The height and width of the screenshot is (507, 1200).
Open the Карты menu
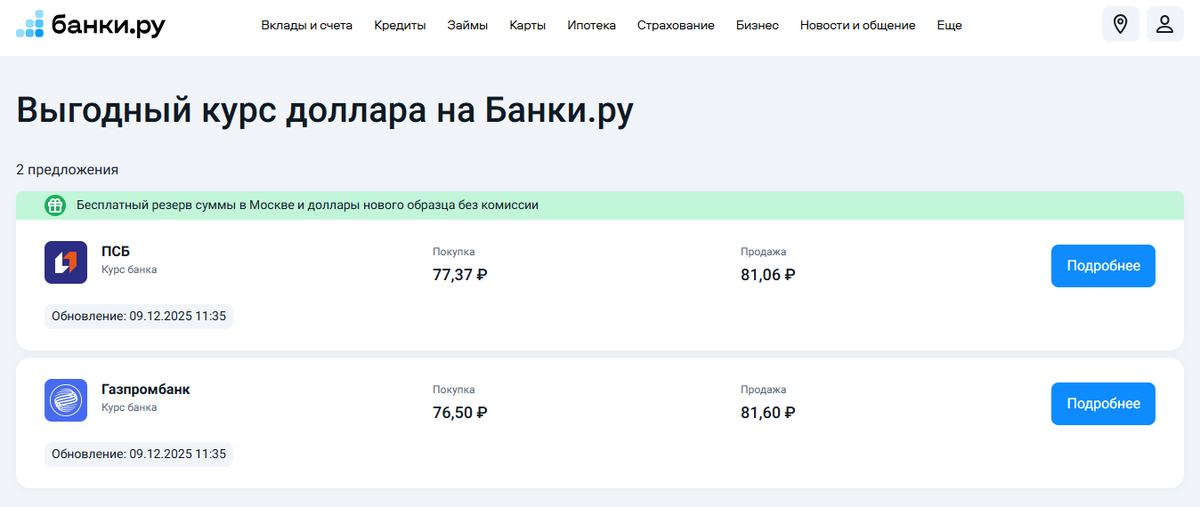527,25
